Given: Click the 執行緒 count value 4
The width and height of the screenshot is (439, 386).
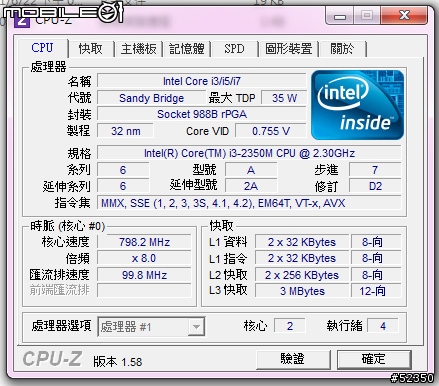Looking at the screenshot, I should [383, 326].
